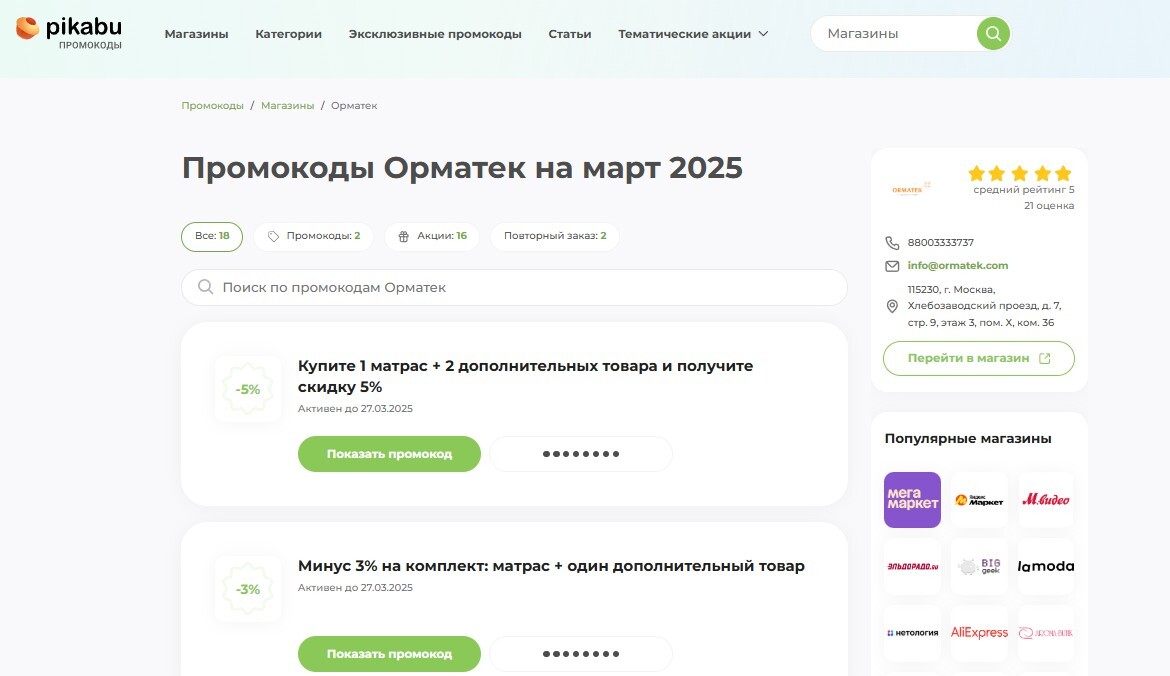Go to Эксклюзивные промокоды
Viewport: 1170px width, 676px height.
[x=435, y=34]
